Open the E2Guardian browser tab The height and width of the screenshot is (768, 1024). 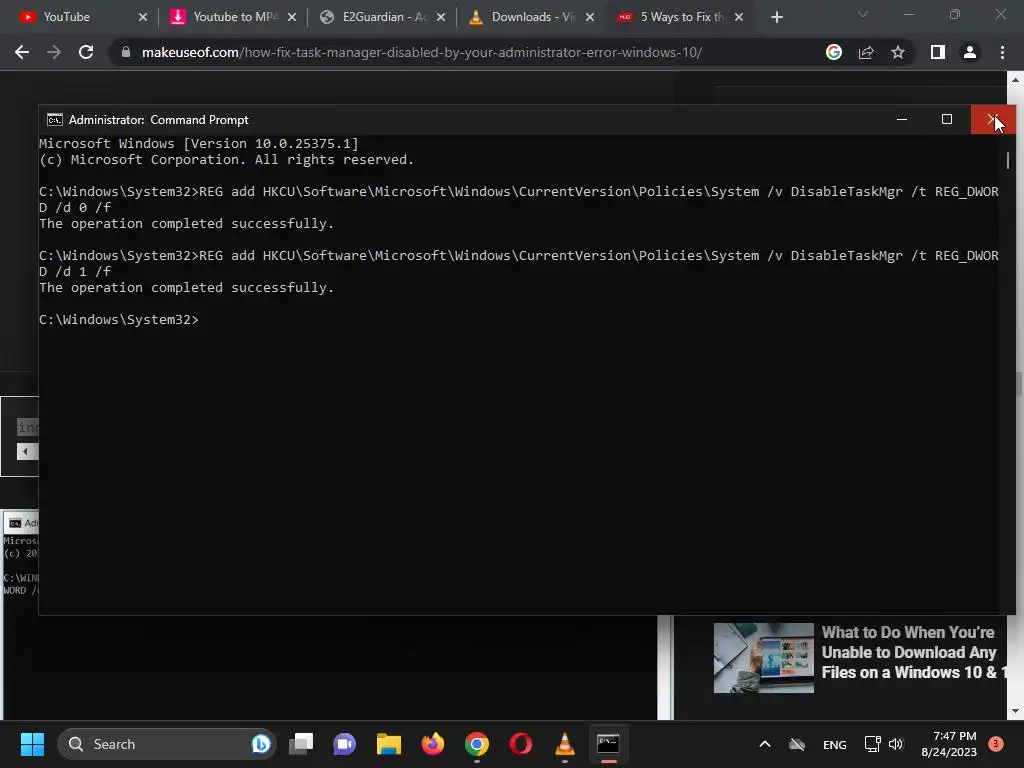381,17
